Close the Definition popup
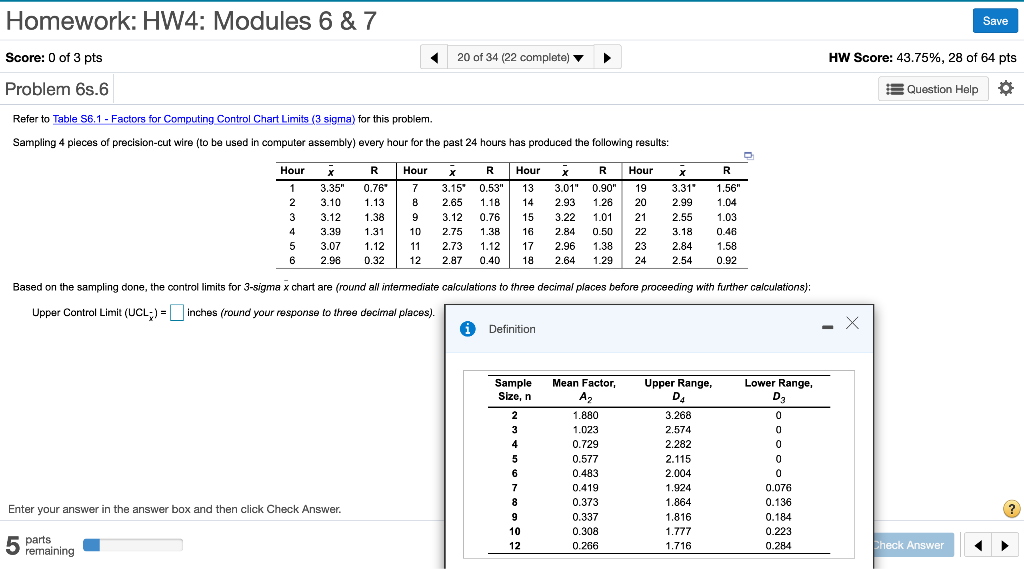1024x569 pixels. [x=852, y=323]
